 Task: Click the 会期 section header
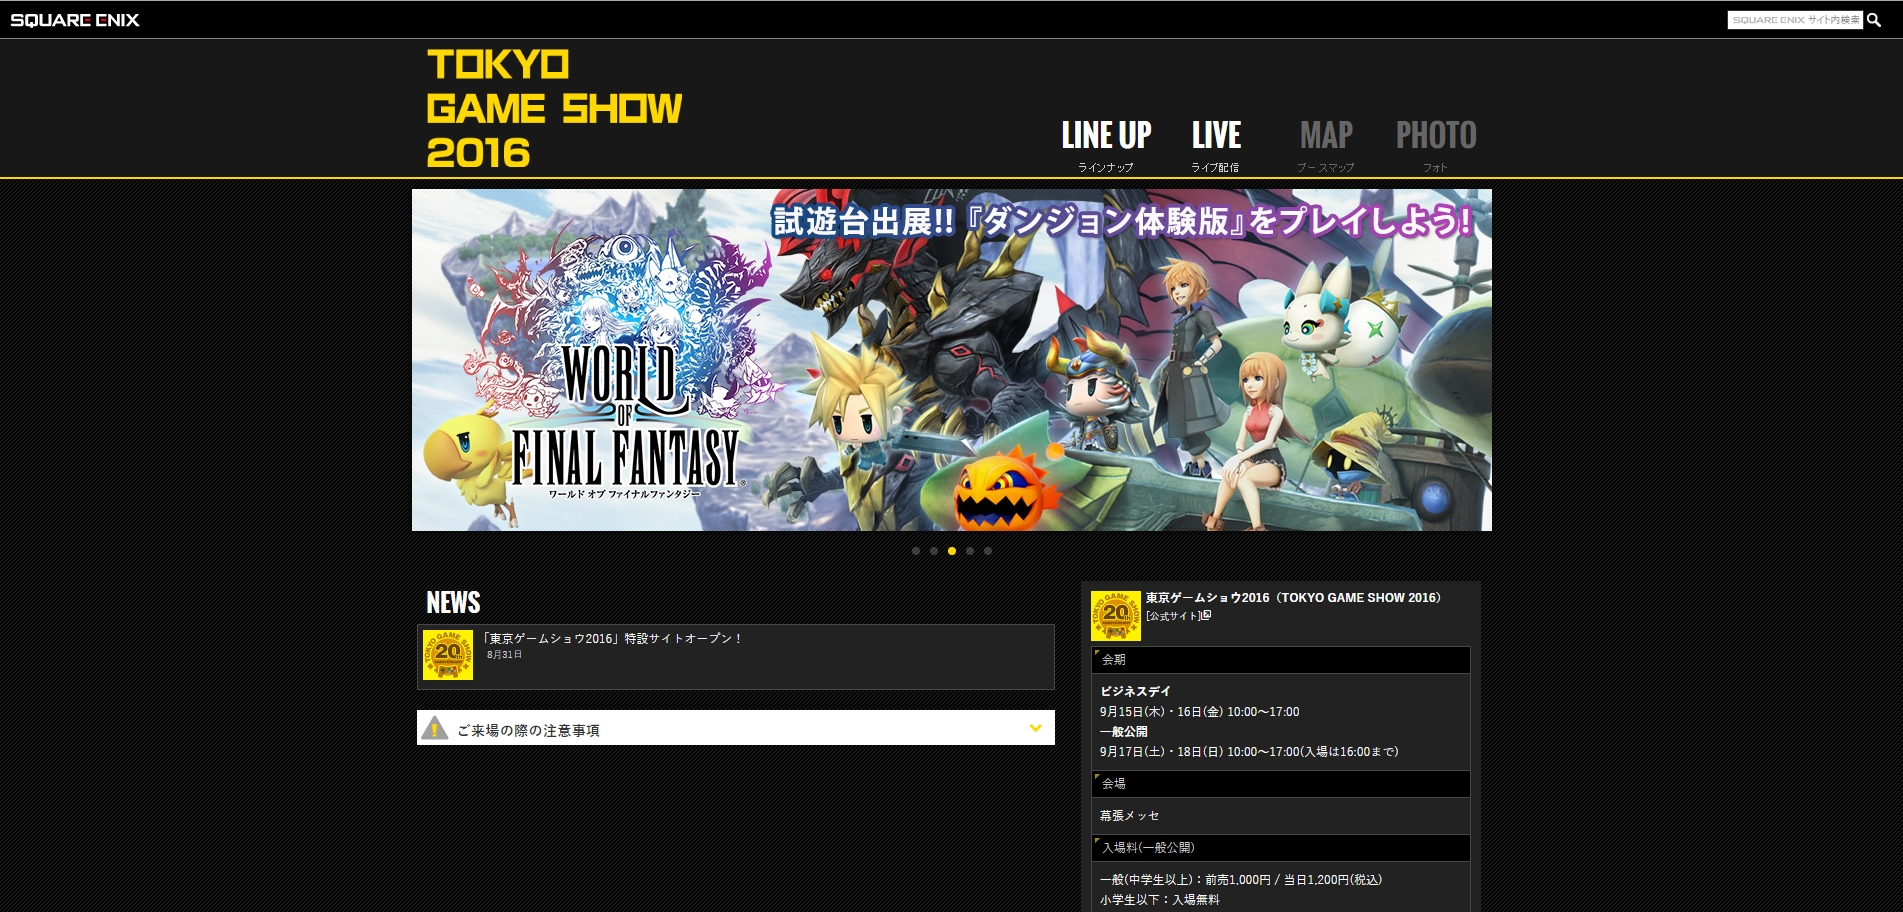pyautogui.click(x=1281, y=660)
